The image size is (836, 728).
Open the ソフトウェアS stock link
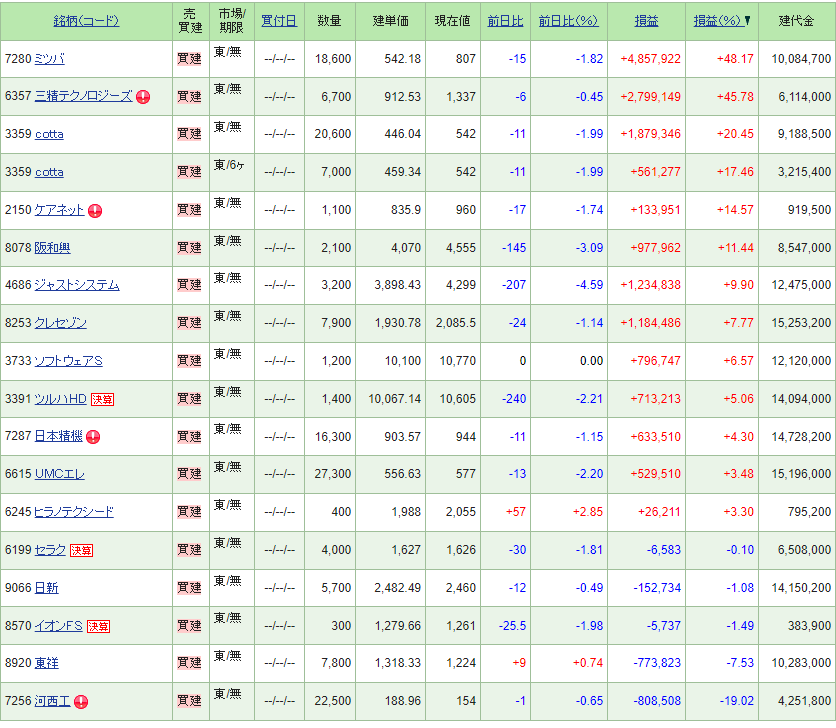tap(68, 361)
